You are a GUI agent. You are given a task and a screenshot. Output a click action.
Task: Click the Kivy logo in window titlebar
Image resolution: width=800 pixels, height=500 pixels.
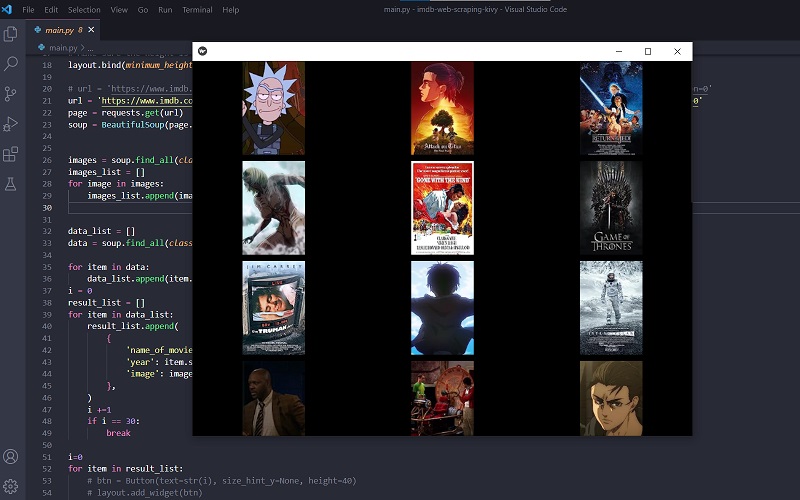(202, 51)
